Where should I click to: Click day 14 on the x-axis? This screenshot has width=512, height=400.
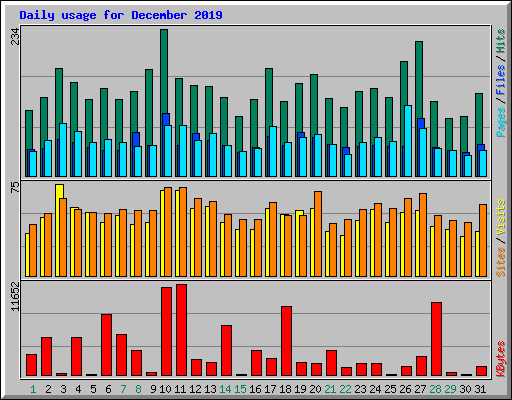click(x=225, y=389)
